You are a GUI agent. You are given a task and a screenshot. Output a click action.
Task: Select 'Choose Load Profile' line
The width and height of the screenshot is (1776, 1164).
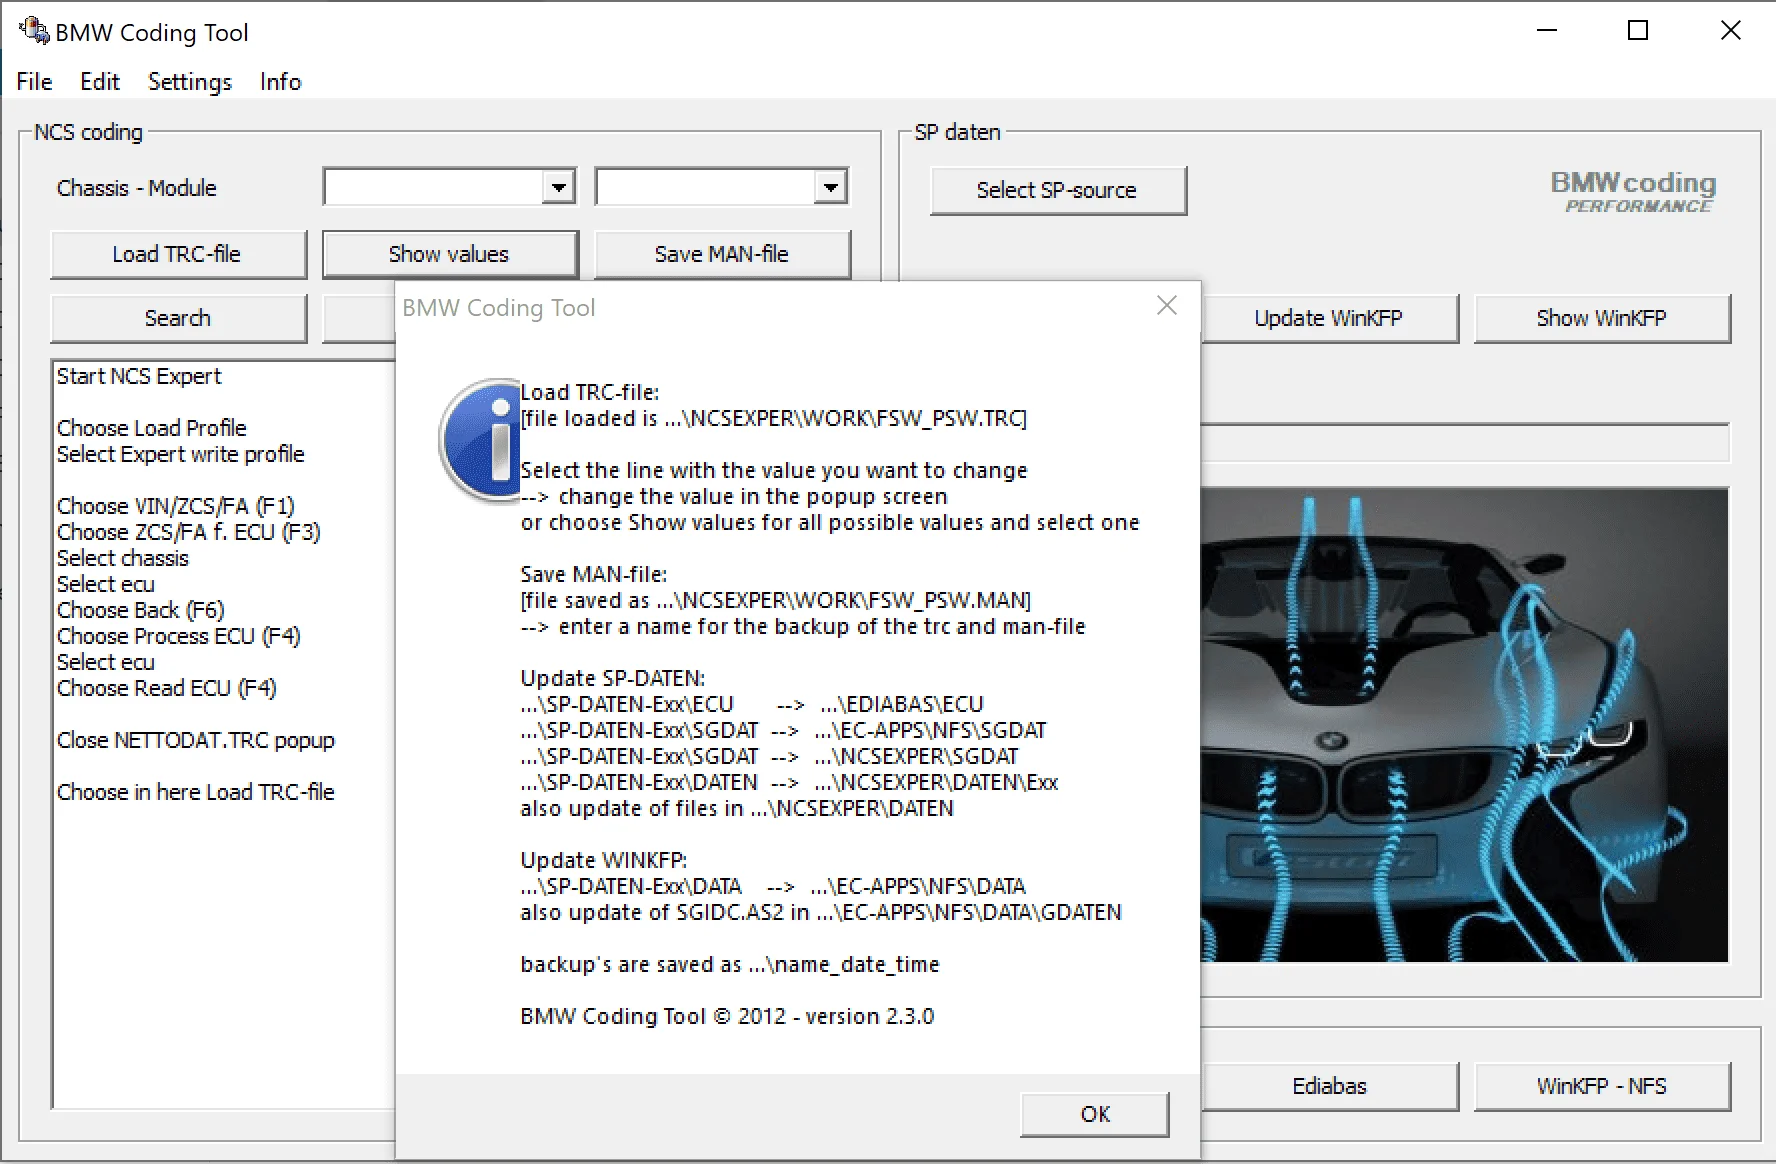[152, 428]
